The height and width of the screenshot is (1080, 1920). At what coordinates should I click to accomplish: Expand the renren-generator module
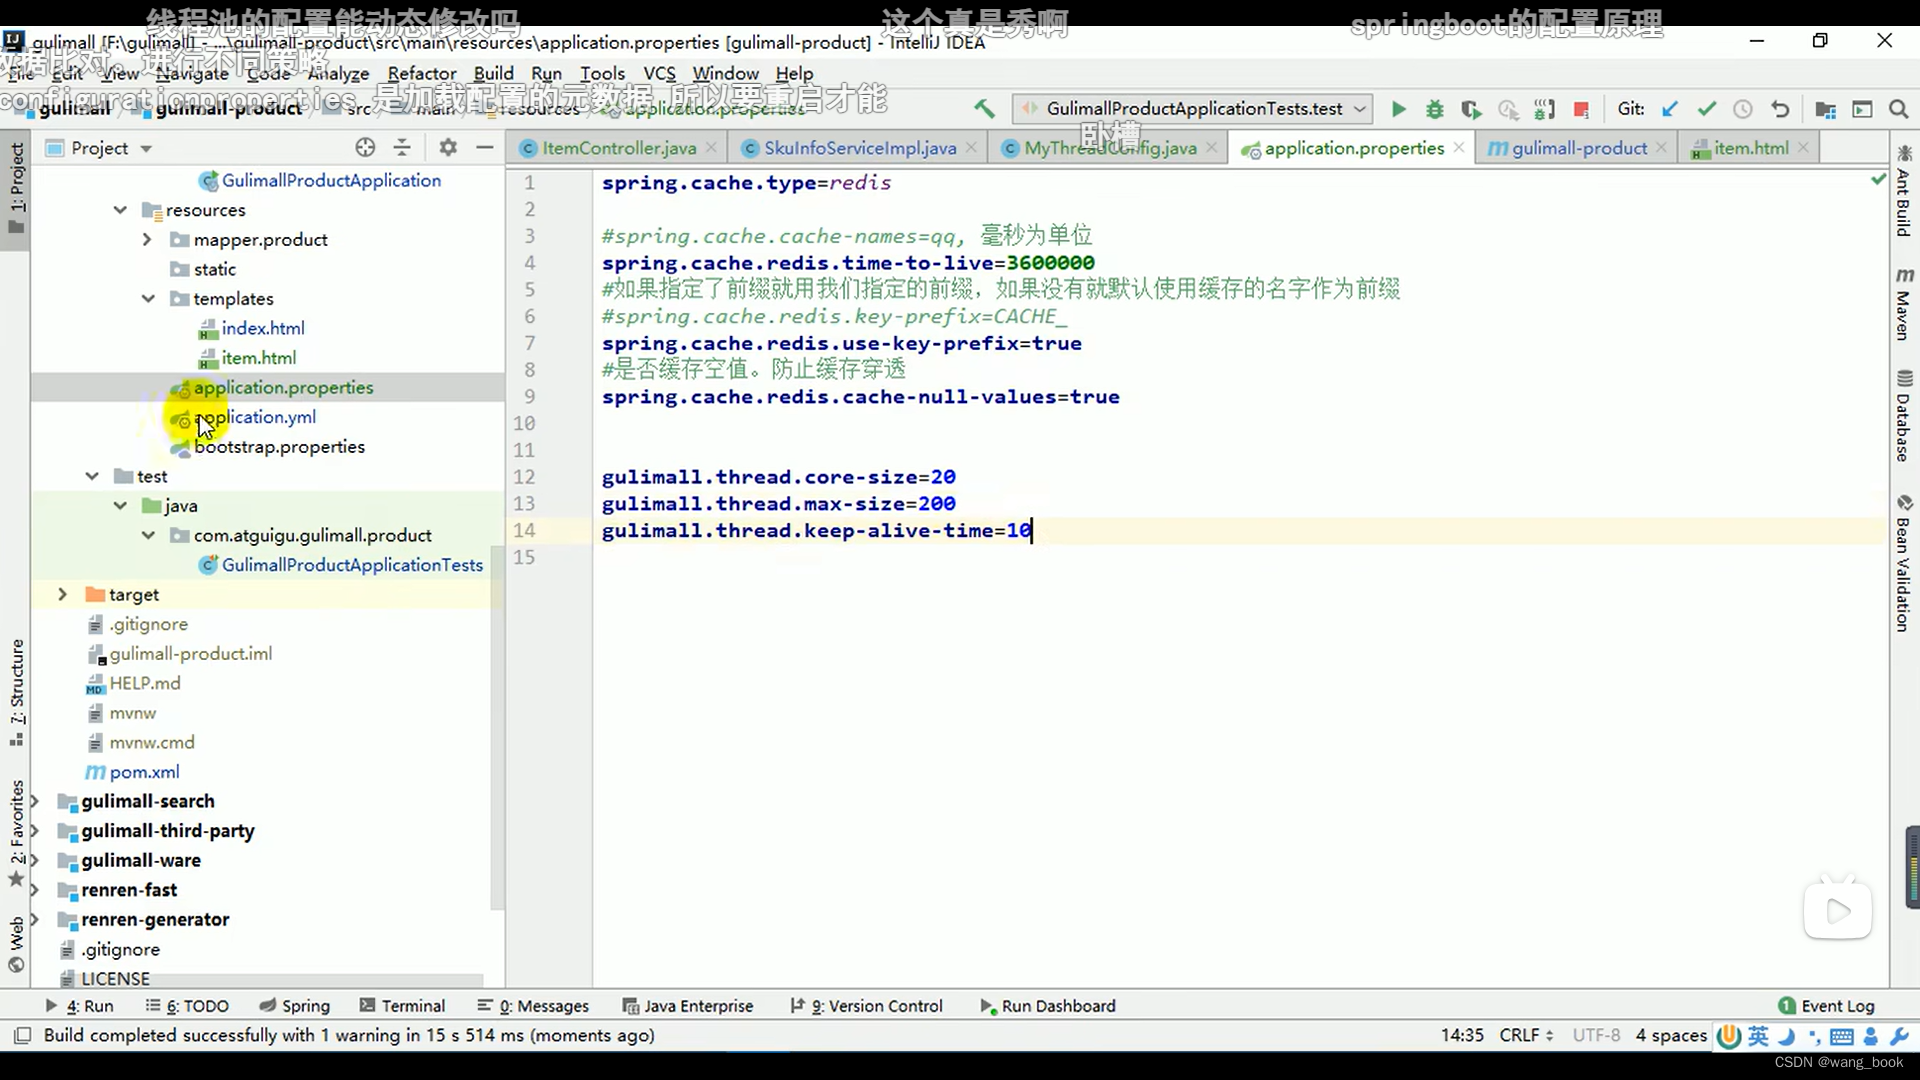[35, 920]
